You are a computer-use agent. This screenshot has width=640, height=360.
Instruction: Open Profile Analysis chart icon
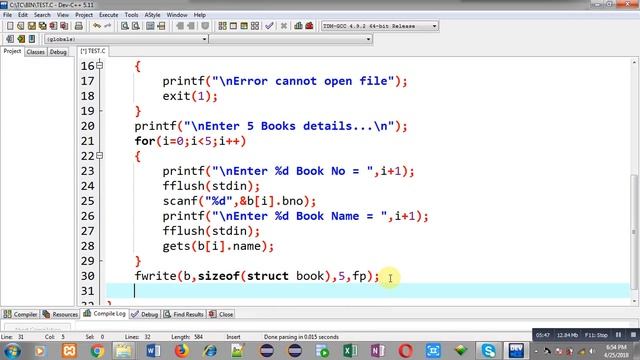[298, 26]
